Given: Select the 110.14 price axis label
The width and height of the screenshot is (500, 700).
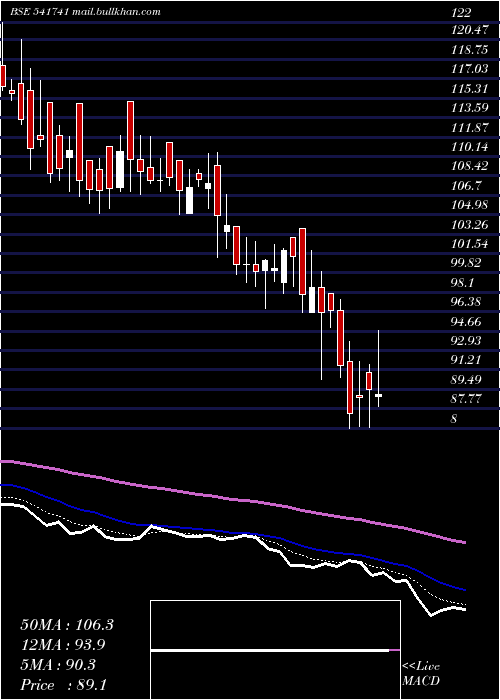Looking at the screenshot, I should 469,146.
